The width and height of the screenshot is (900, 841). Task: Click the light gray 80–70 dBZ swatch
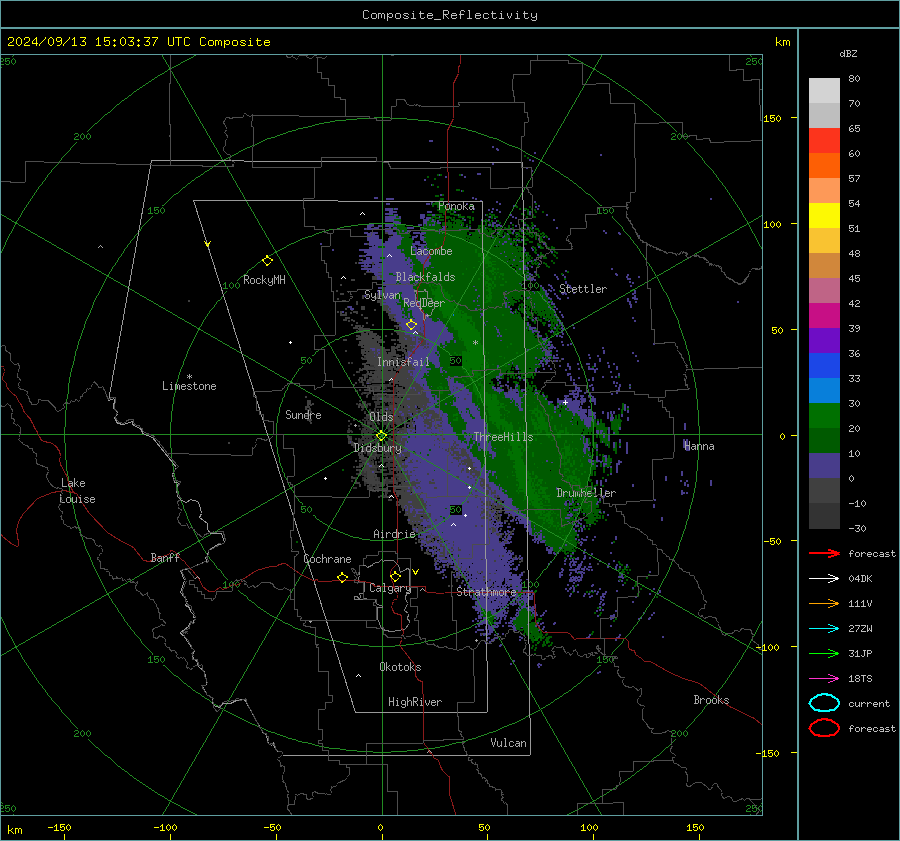tap(824, 91)
